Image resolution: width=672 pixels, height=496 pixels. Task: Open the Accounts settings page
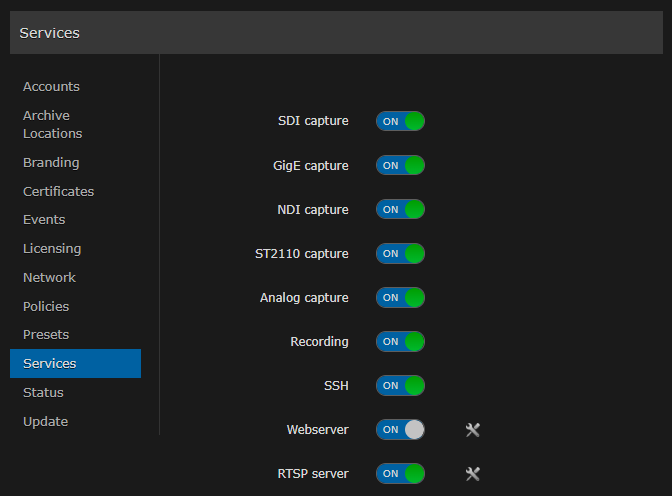pyautogui.click(x=51, y=87)
